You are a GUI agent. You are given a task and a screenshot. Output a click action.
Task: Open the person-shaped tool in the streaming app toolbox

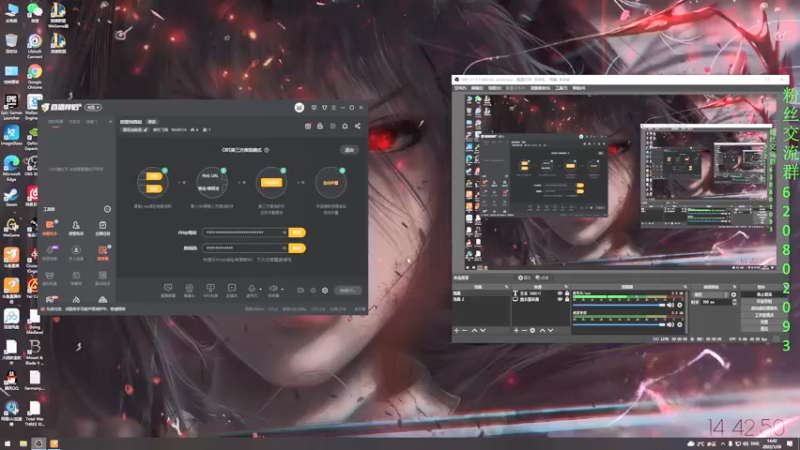coord(76,228)
